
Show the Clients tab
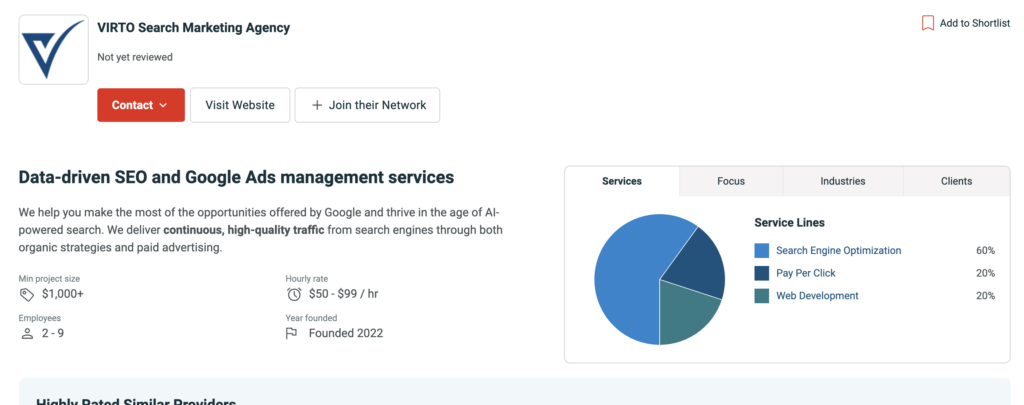956,181
